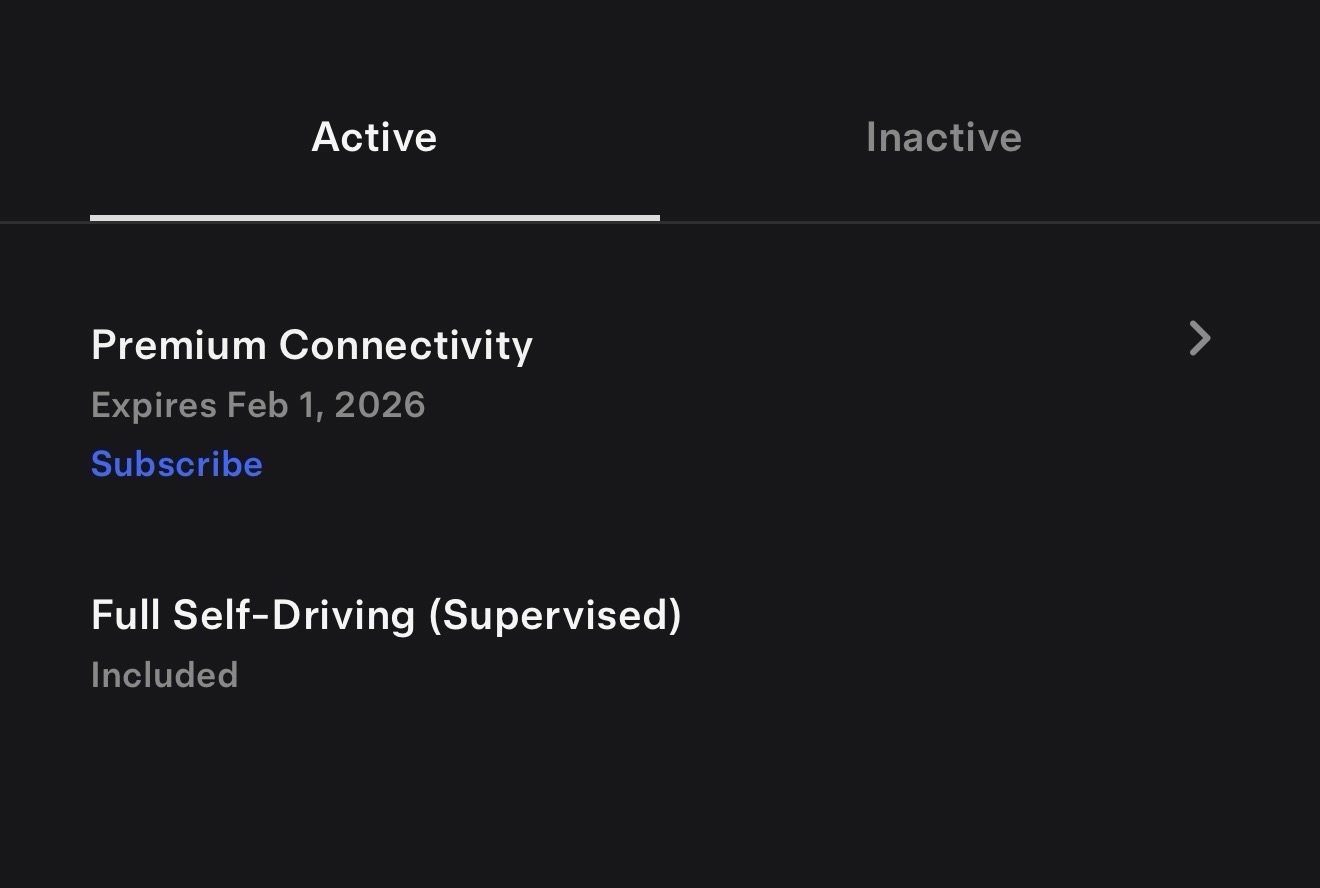Open the Premium Connectivity chevron arrow
This screenshot has height=888, width=1320.
click(1200, 339)
